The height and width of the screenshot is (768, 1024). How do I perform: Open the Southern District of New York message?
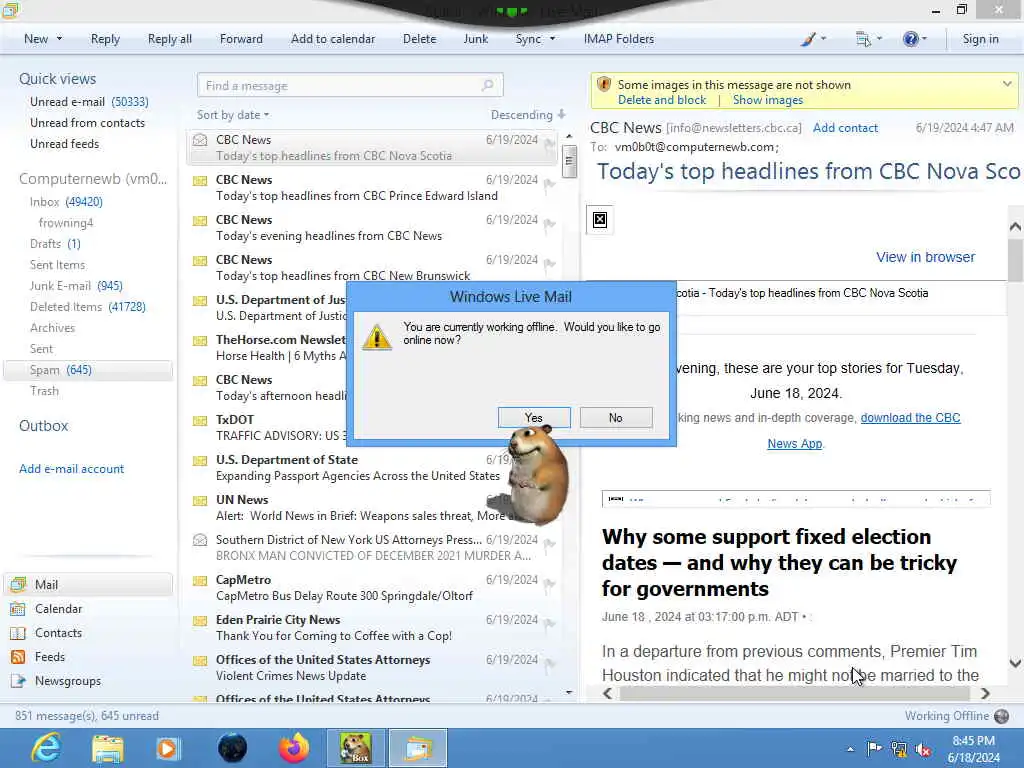(373, 547)
